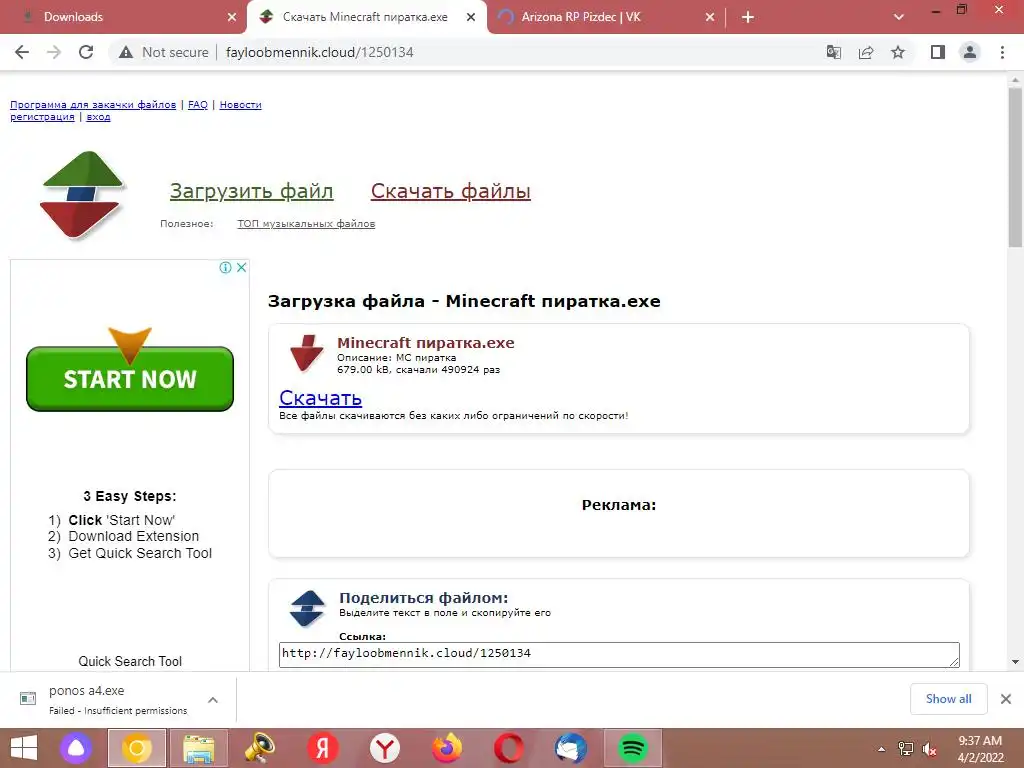Click the network tray icon
Screen dimensions: 1024x768
point(905,749)
